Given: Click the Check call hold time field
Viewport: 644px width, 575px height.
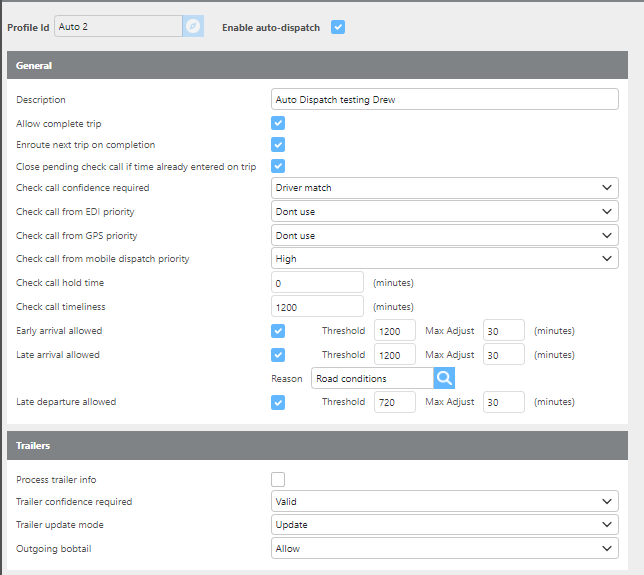Looking at the screenshot, I should click(318, 283).
